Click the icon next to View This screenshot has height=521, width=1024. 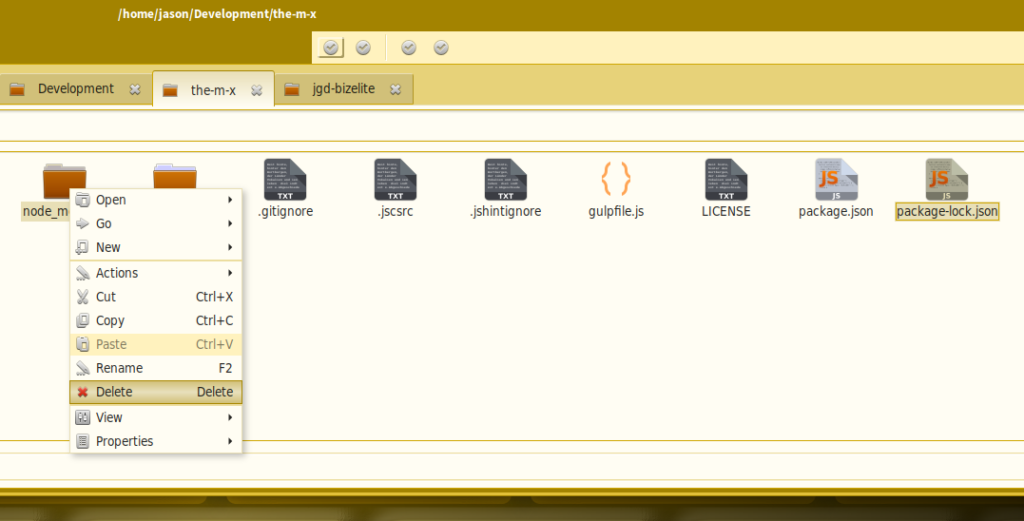82,417
